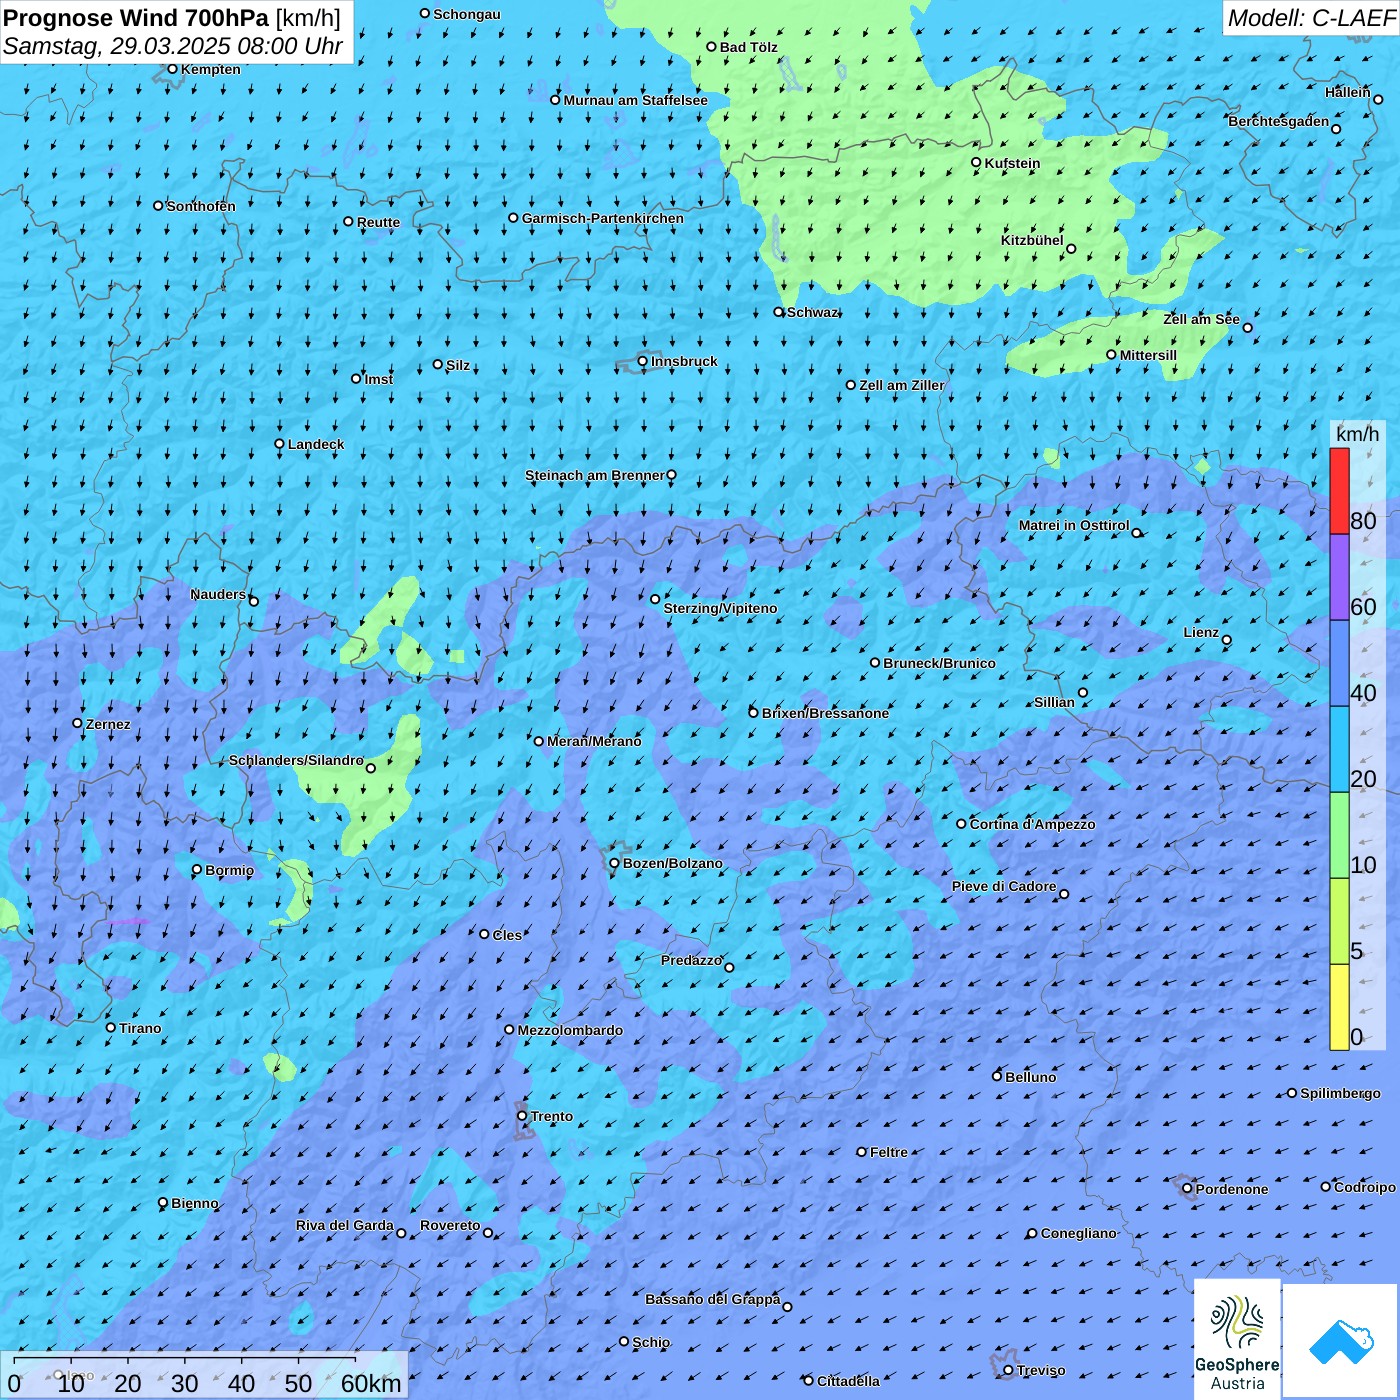
Task: Click the purple 60 km/h legend segment
Action: pyautogui.click(x=1339, y=578)
